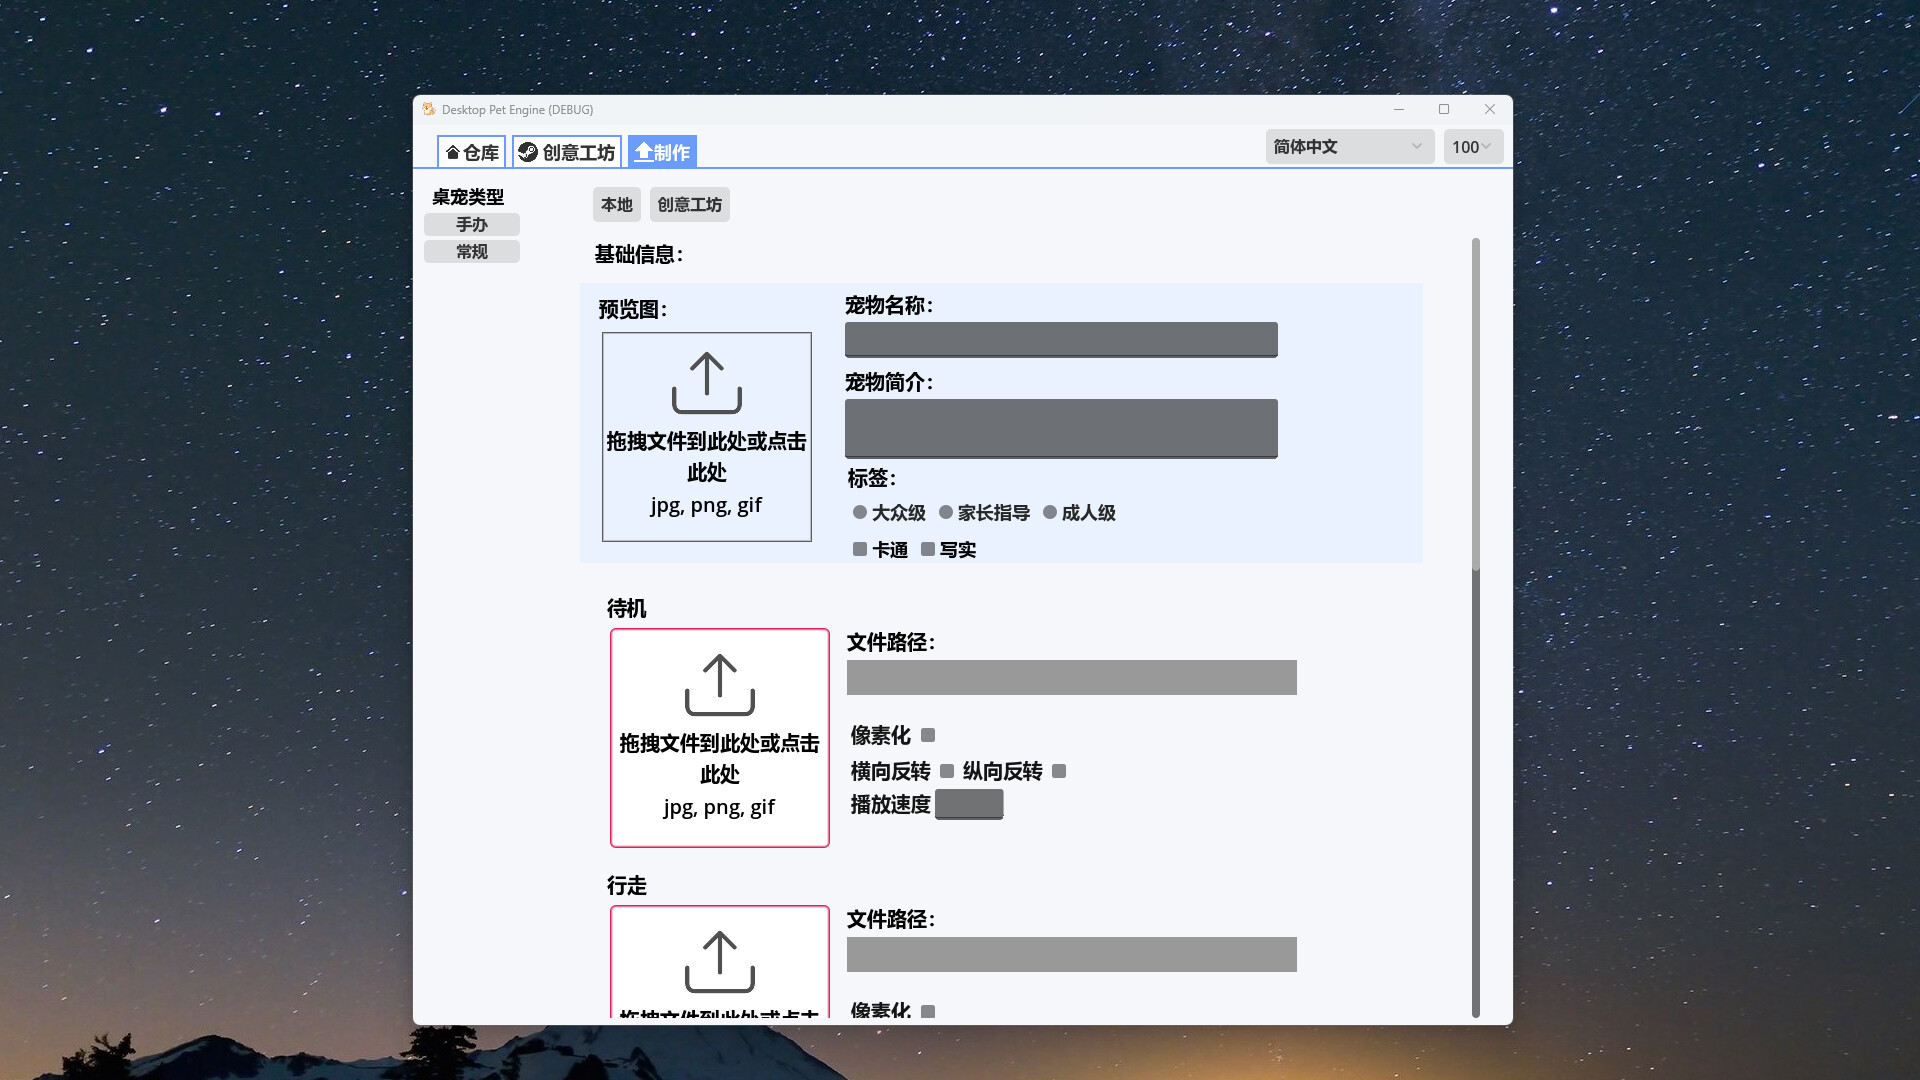Enable 横向反转 checkbox
This screenshot has height=1080, width=1920.
[x=947, y=771]
